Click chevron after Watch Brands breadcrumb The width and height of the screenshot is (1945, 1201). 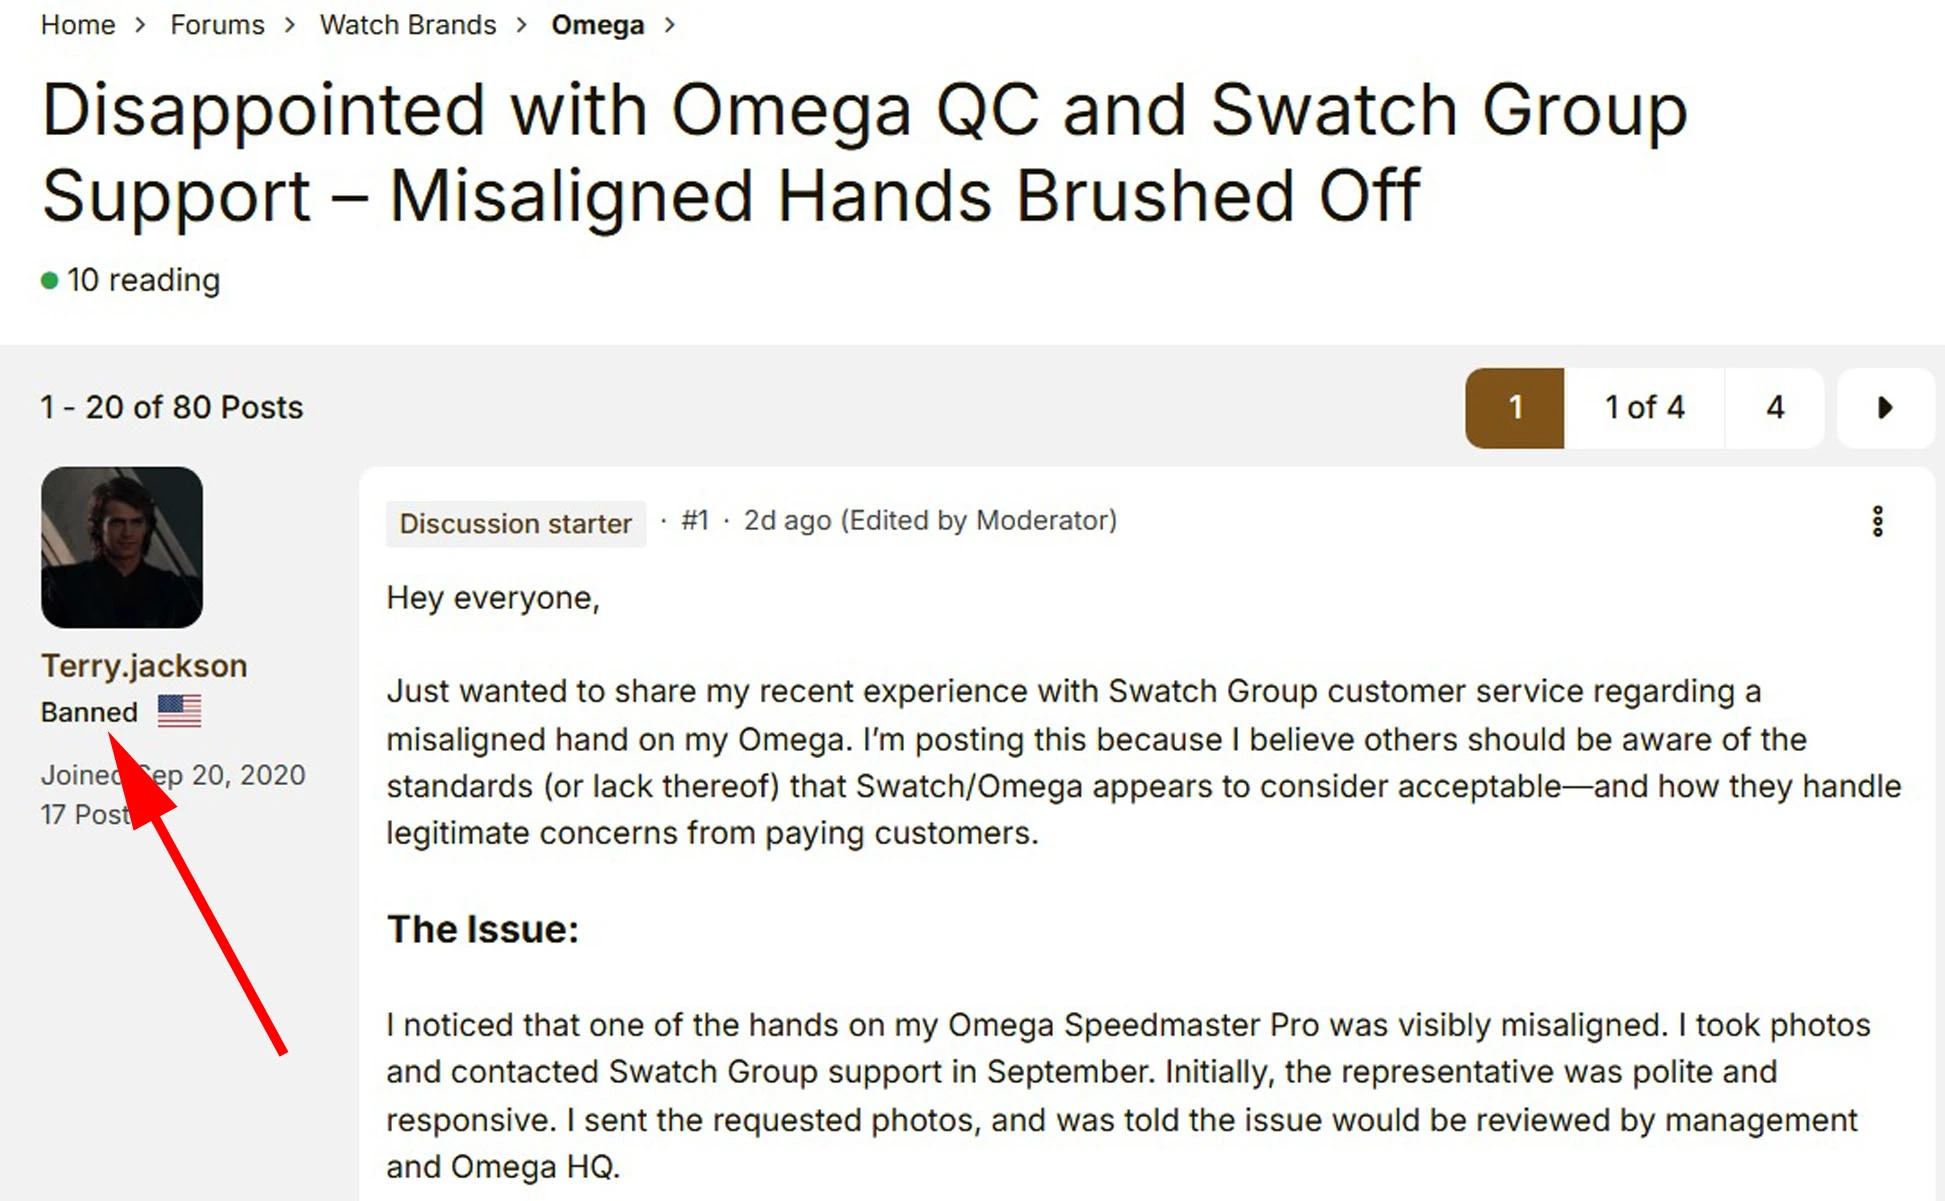(x=522, y=25)
